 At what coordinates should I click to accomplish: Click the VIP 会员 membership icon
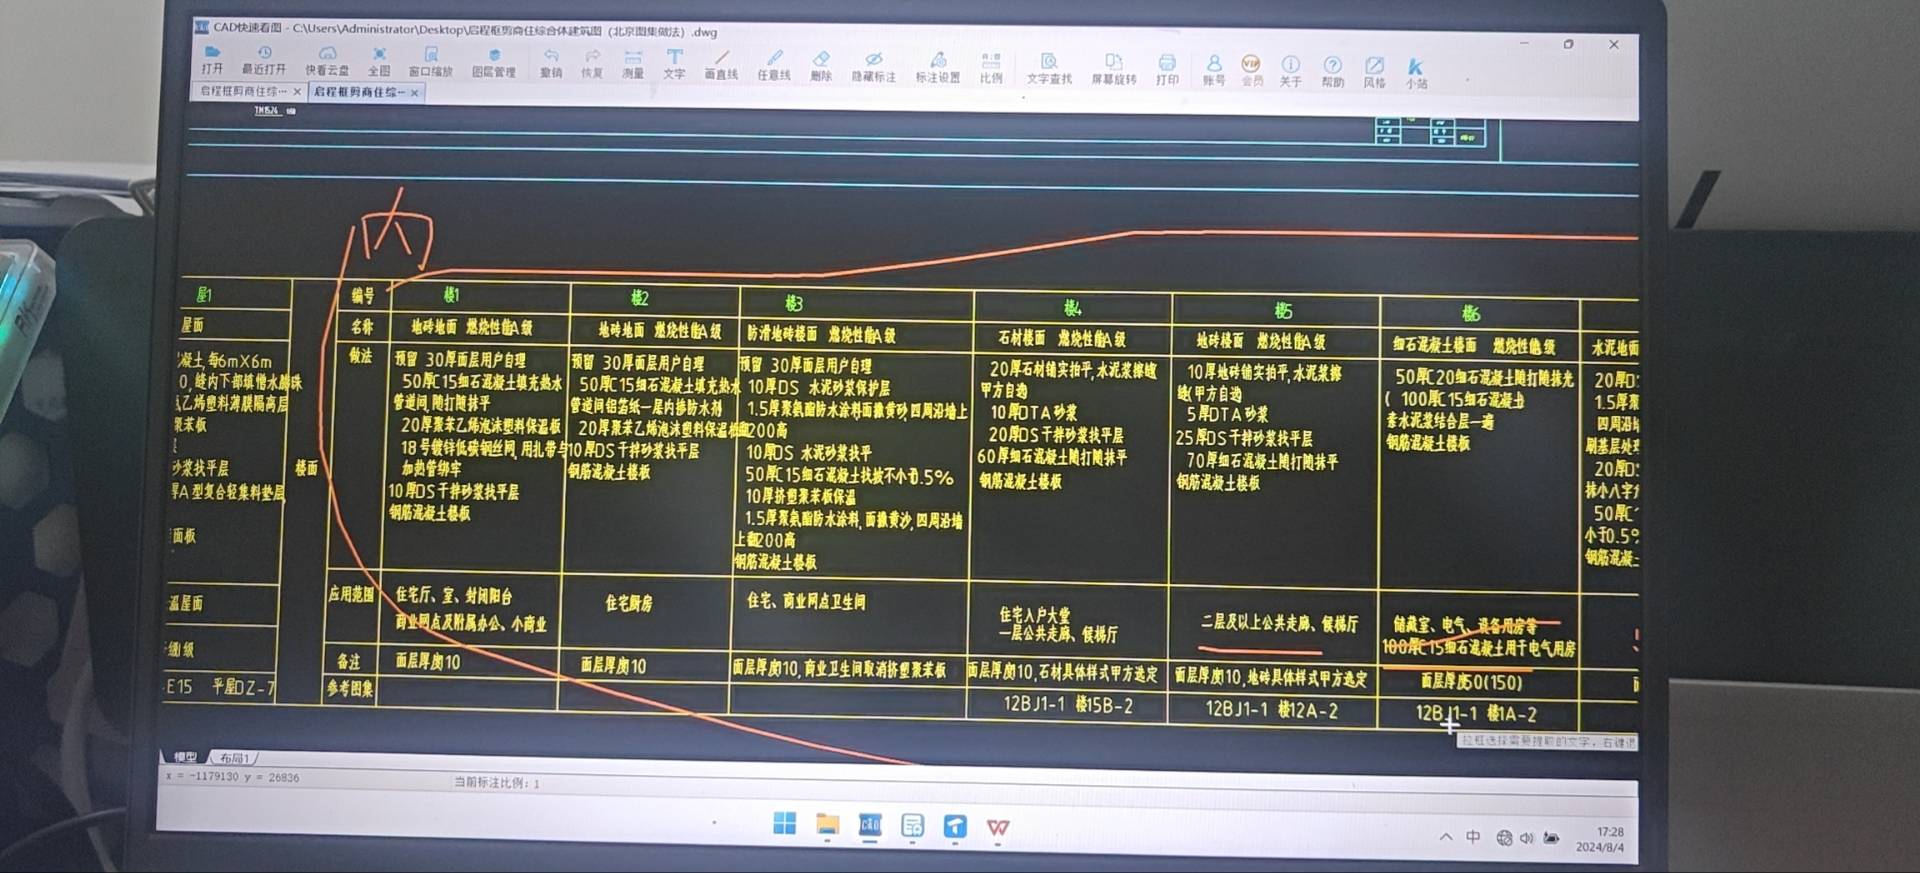[x=1251, y=72]
